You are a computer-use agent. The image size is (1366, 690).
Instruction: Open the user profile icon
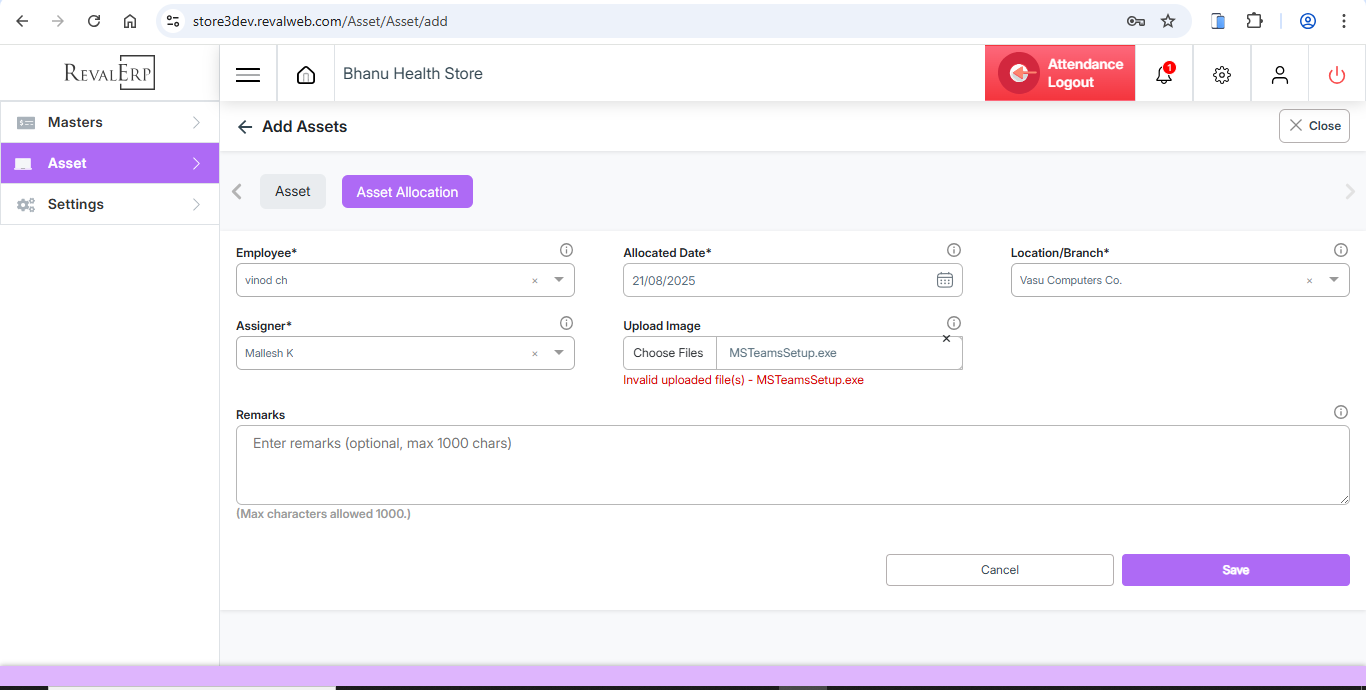tap(1279, 75)
